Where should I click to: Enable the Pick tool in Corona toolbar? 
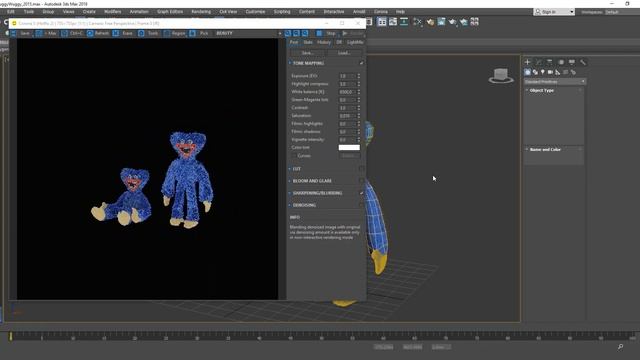click(x=200, y=33)
